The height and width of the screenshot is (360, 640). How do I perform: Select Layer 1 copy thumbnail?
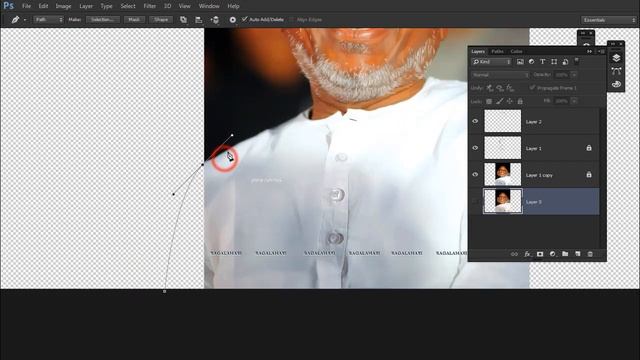tap(502, 174)
